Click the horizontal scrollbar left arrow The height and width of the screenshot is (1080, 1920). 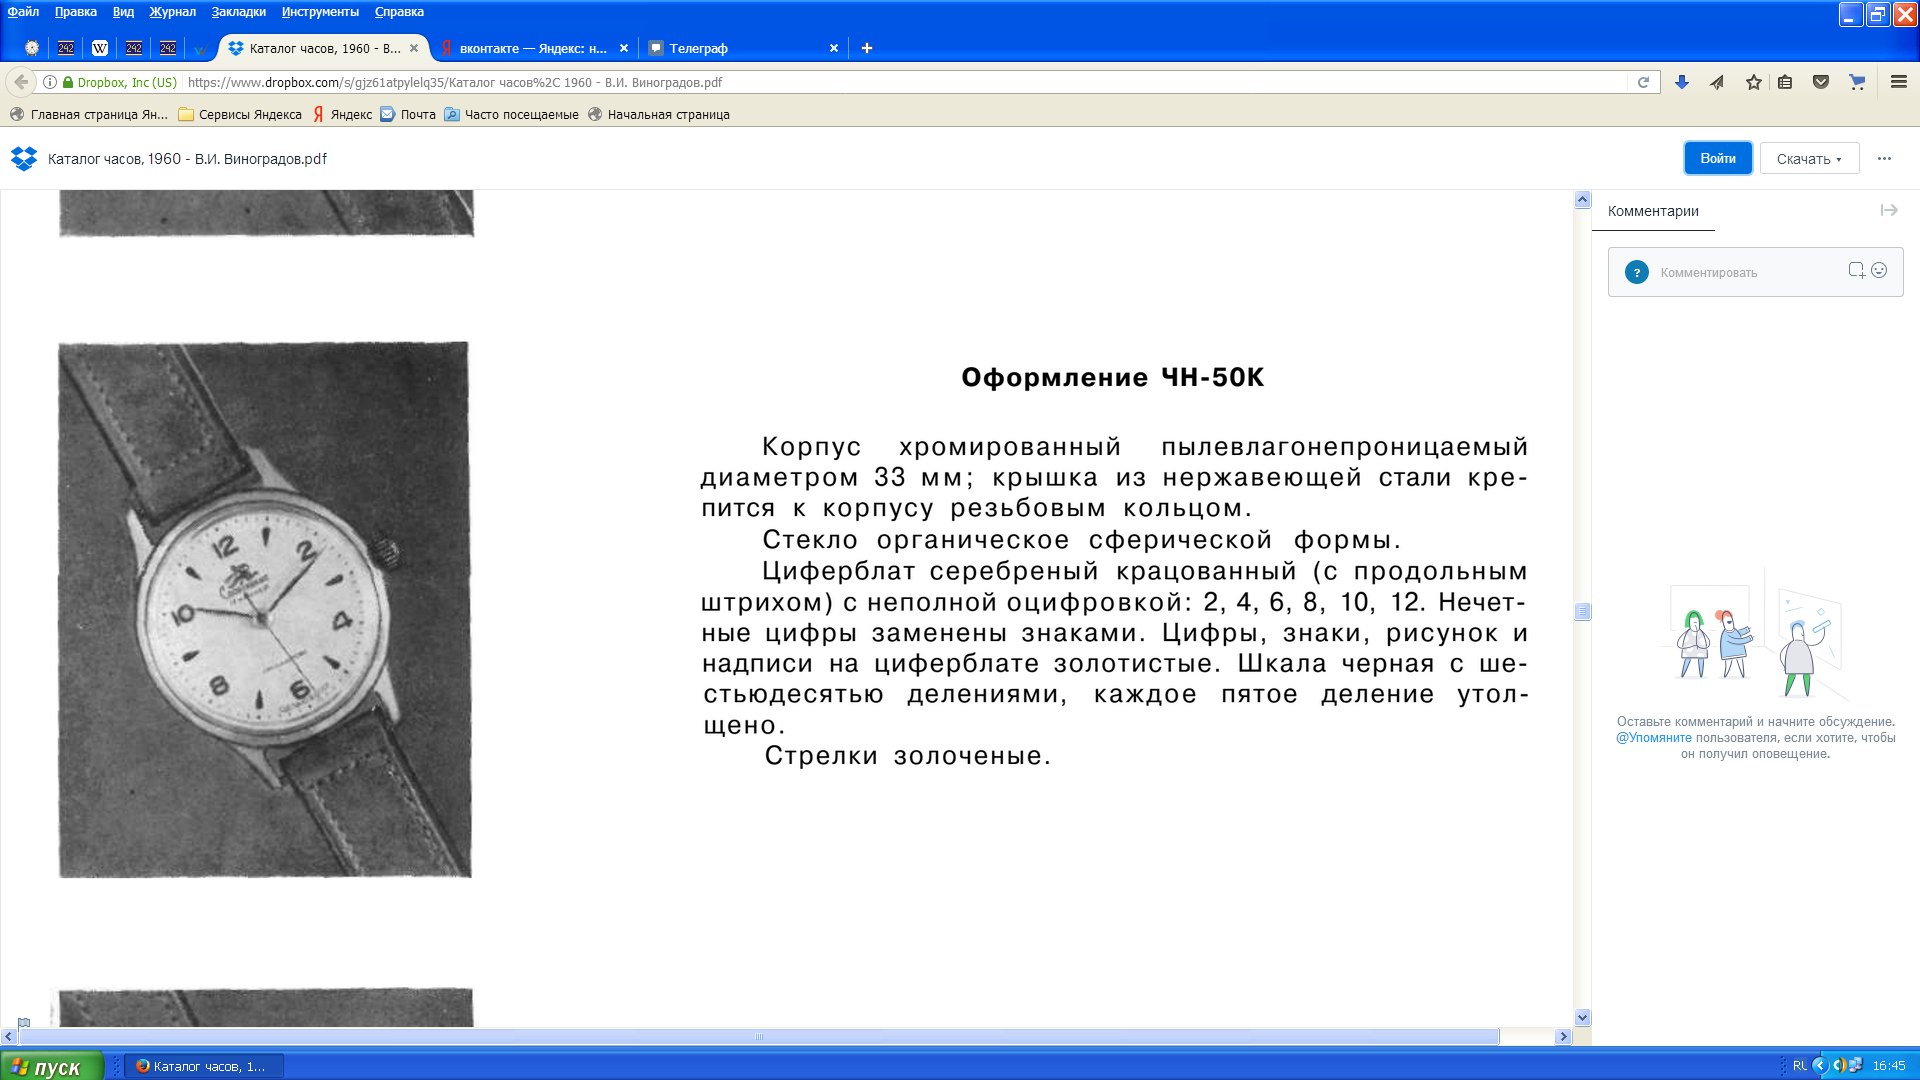pyautogui.click(x=9, y=1037)
